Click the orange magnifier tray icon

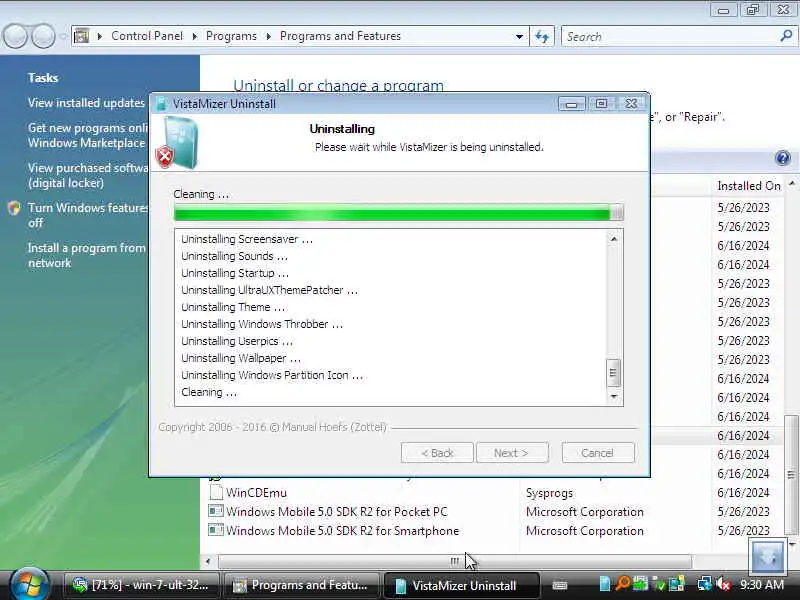click(622, 584)
